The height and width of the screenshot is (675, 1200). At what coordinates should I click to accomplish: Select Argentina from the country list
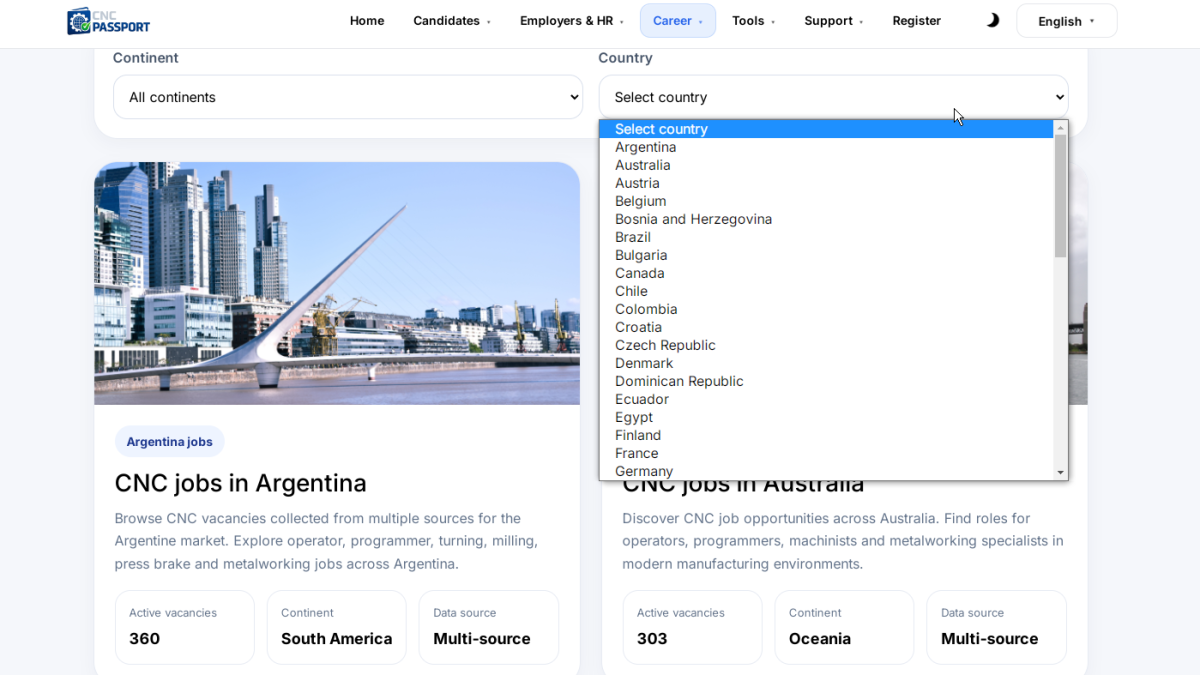826,147
